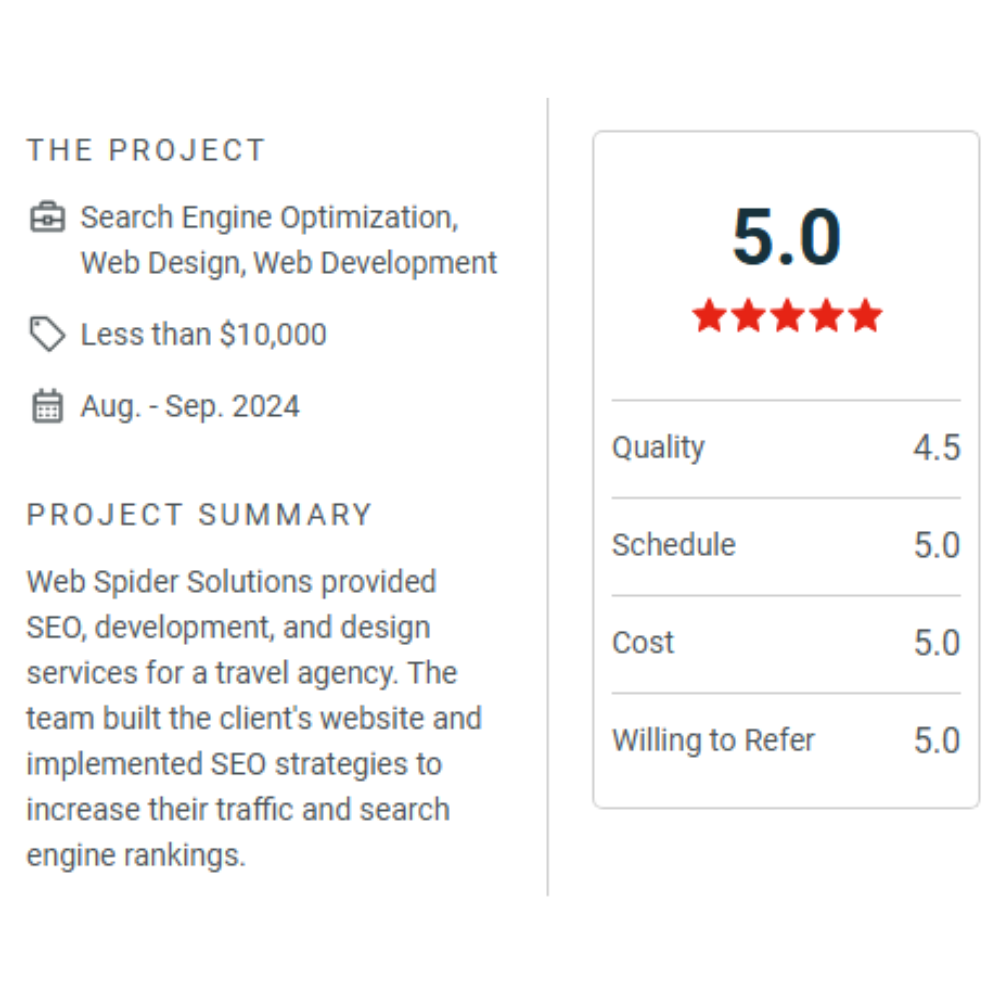The height and width of the screenshot is (1000, 1000).
Task: Click the 4.5 Quality score
Action: [x=936, y=448]
